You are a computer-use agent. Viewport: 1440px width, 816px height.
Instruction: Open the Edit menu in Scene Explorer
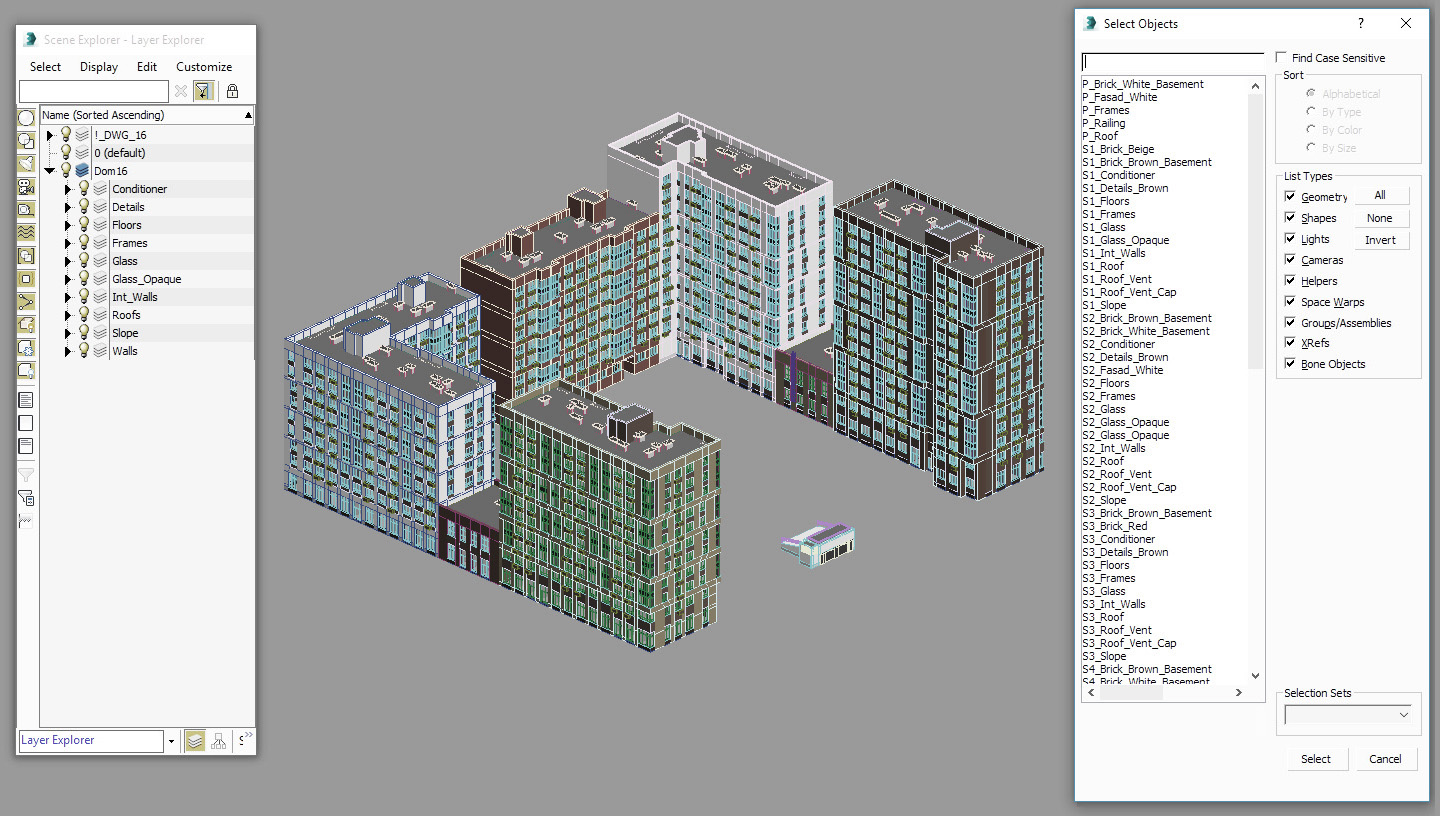(x=147, y=67)
